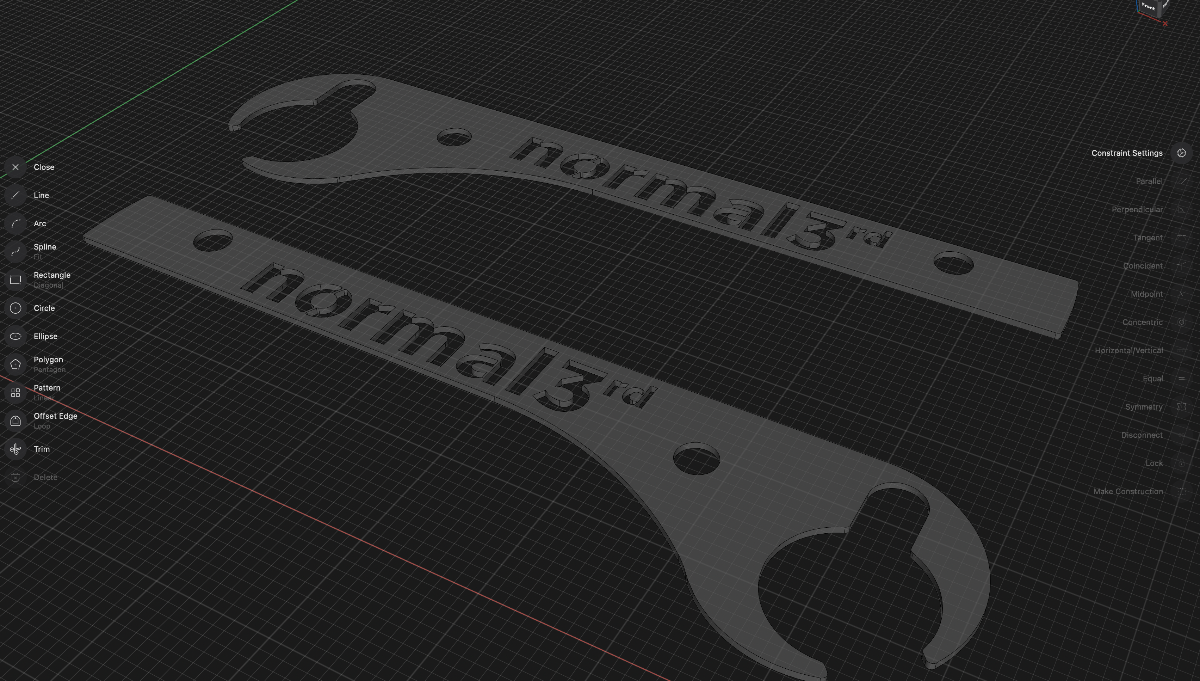The image size is (1200, 681).
Task: Select the Offset Edge tool
Action: (x=16, y=421)
